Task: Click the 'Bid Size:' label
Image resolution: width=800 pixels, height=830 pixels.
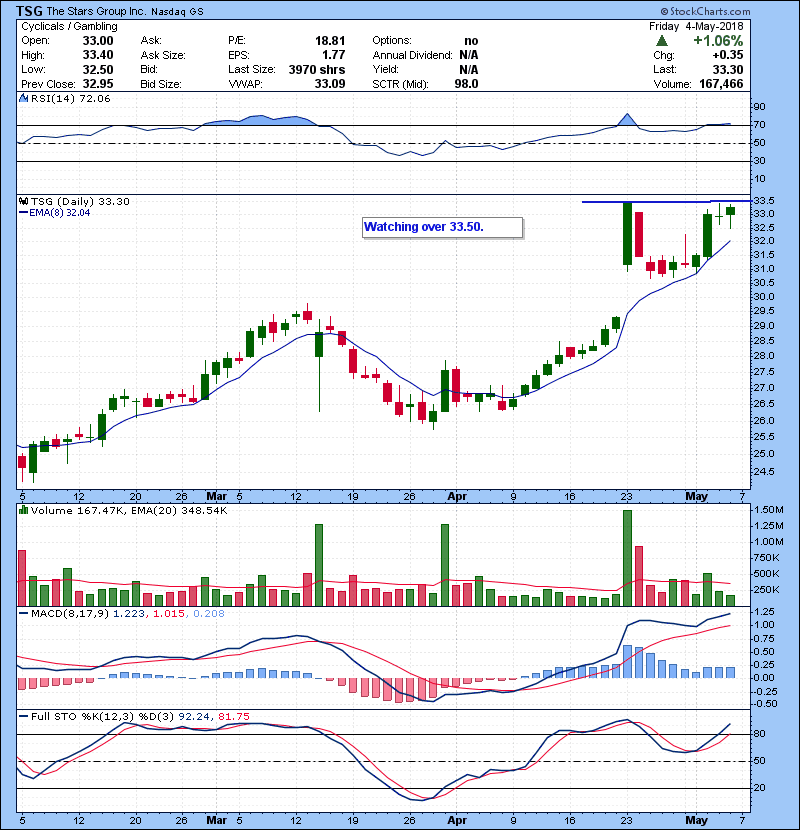Action: (x=161, y=84)
